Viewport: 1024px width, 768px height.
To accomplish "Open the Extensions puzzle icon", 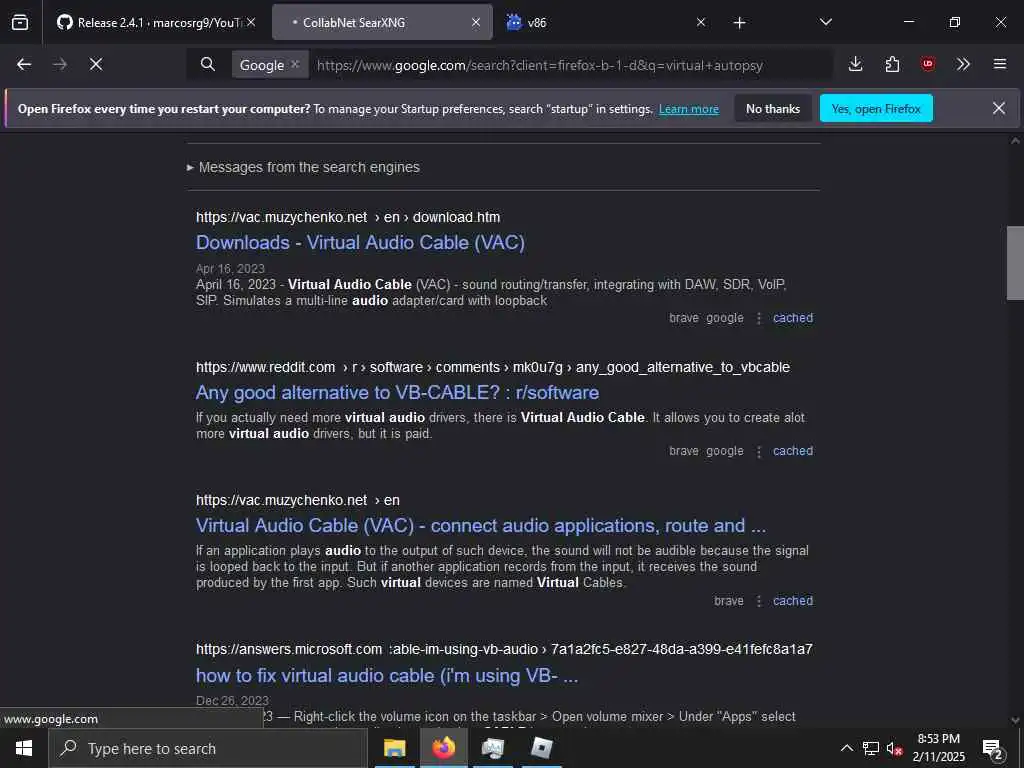I will pos(892,64).
